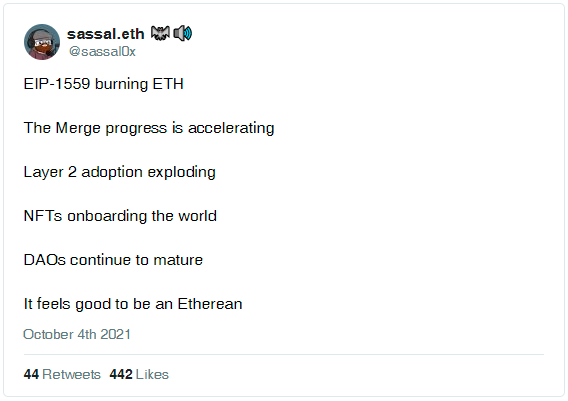The width and height of the screenshot is (568, 401).
Task: Click the number 442 likes count
Action: (121, 375)
